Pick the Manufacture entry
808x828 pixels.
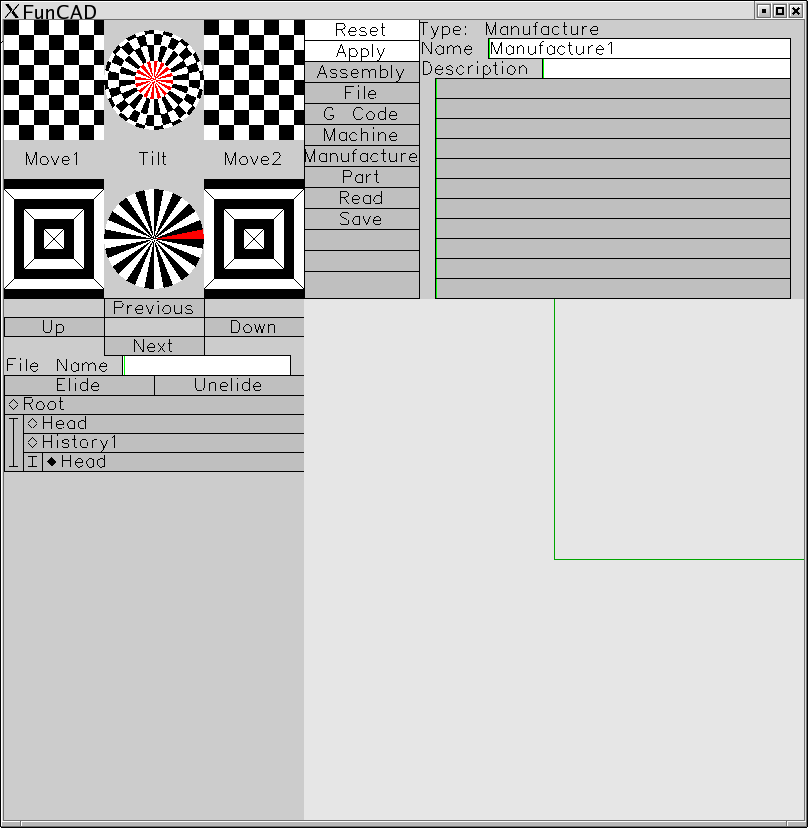coord(362,156)
